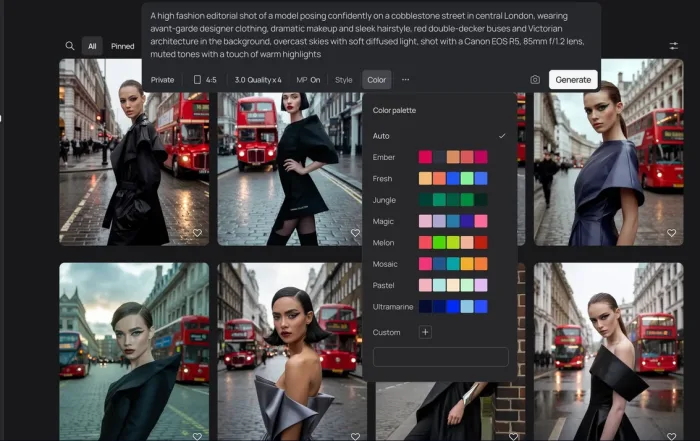Click the search magnifier icon
Image resolution: width=700 pixels, height=441 pixels.
[x=70, y=46]
